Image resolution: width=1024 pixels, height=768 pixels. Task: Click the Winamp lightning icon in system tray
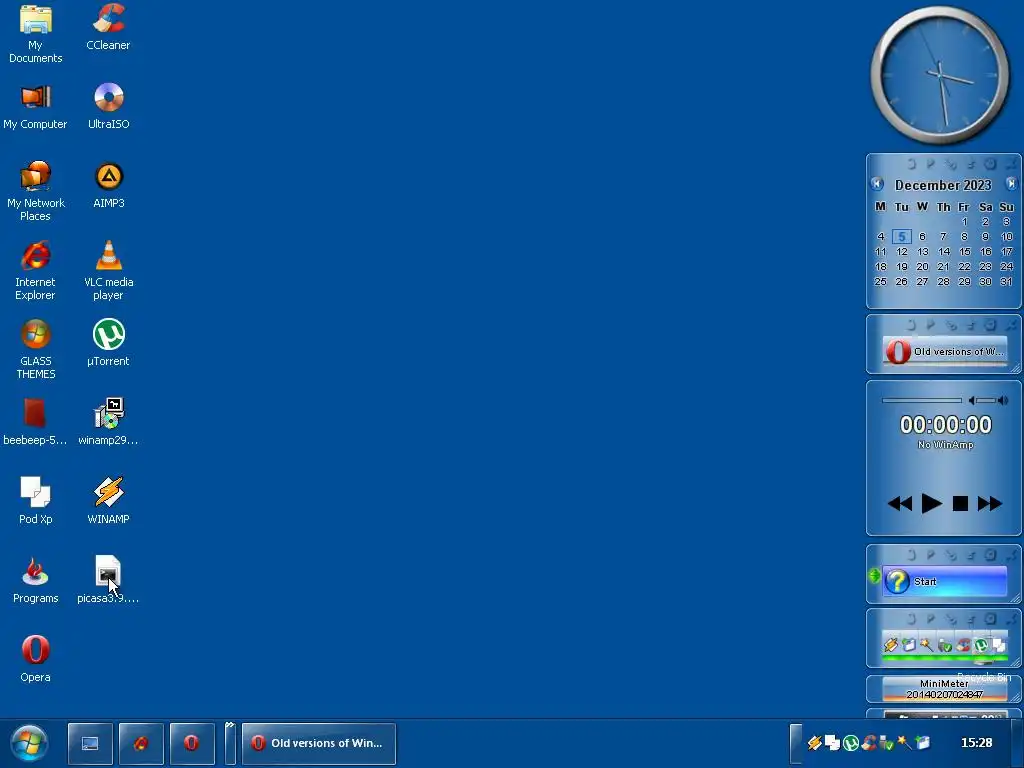pyautogui.click(x=814, y=743)
